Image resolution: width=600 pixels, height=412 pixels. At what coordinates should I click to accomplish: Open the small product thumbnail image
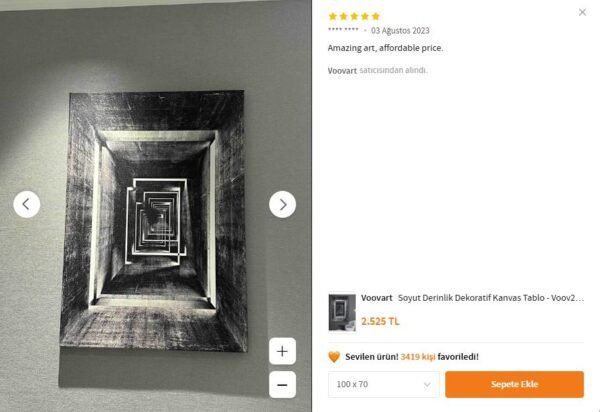click(342, 313)
